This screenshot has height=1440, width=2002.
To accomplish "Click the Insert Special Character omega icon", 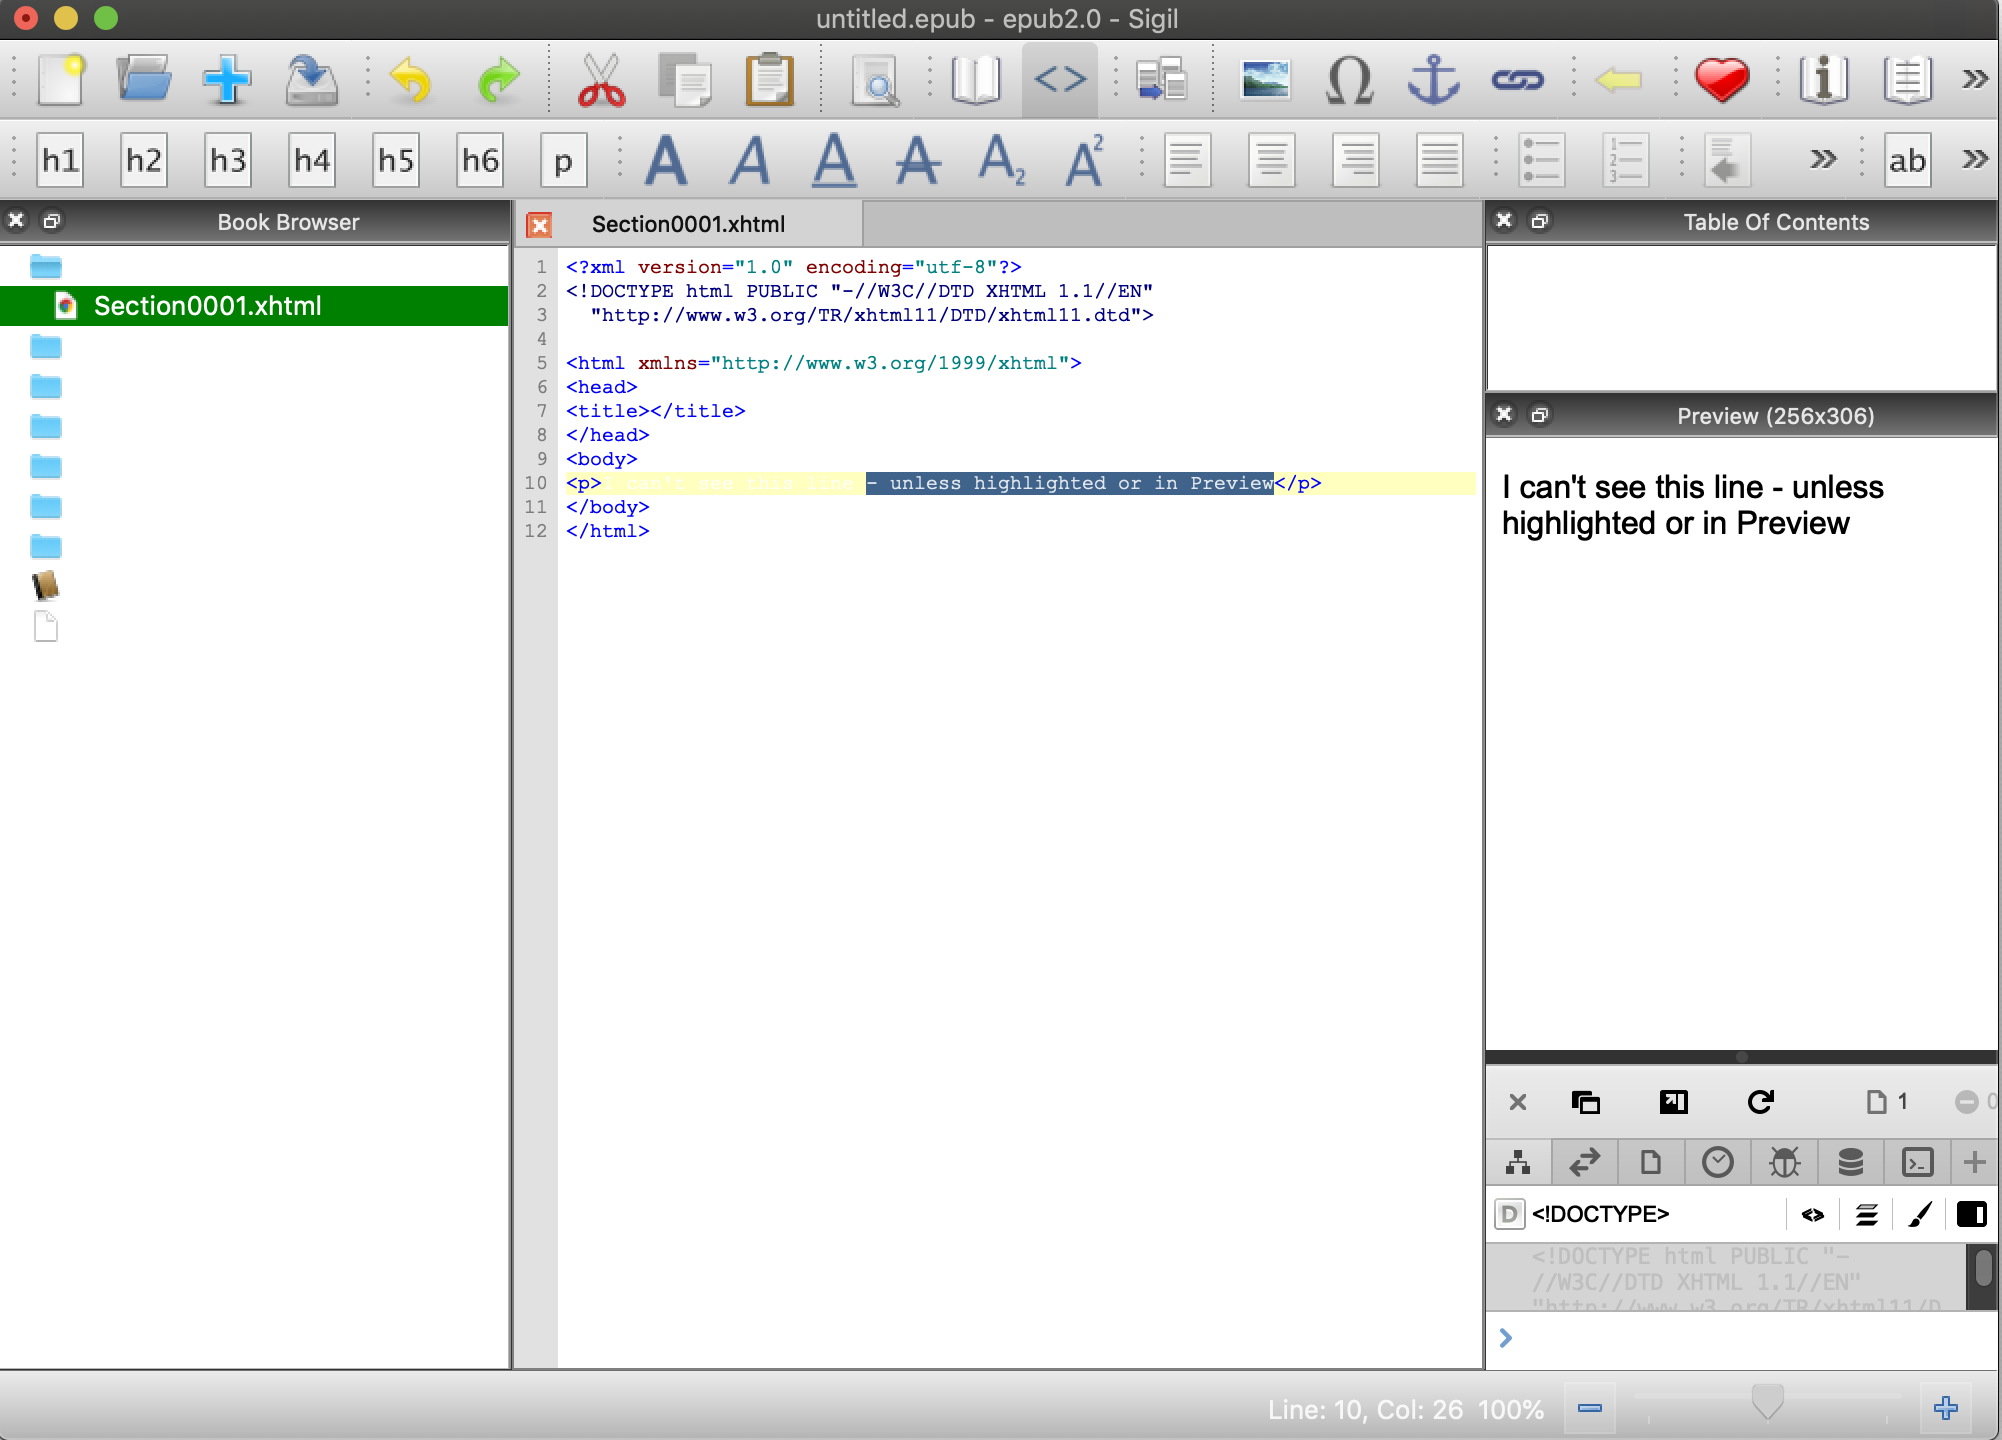I will [1349, 80].
